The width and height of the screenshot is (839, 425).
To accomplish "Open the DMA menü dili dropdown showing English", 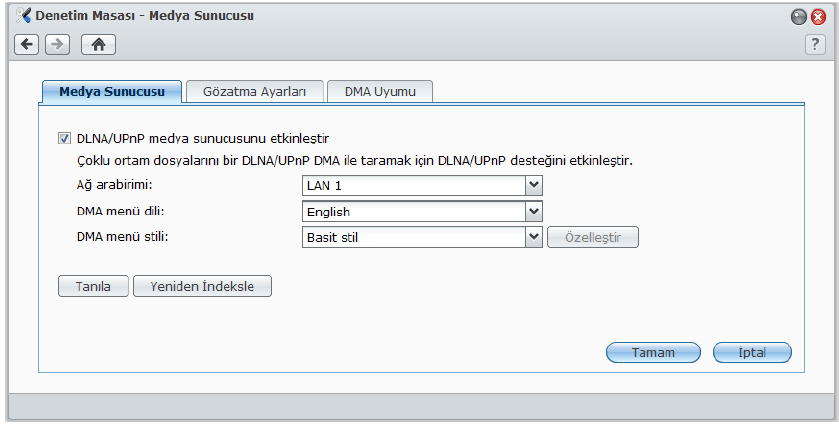I will [534, 211].
